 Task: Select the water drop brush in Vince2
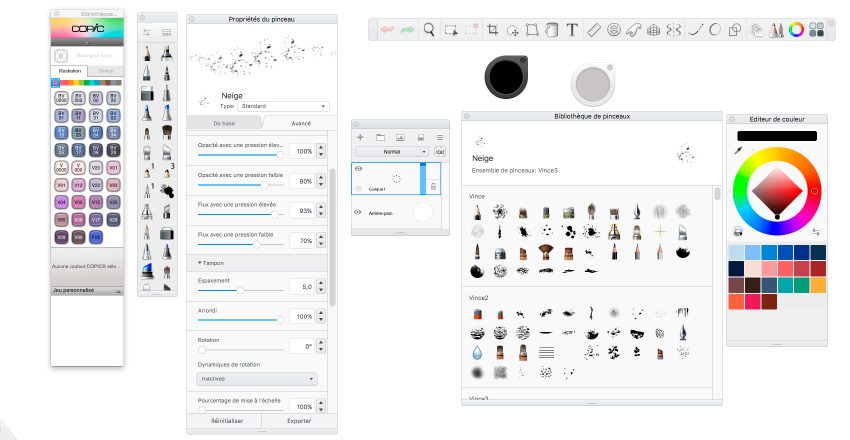tap(477, 353)
